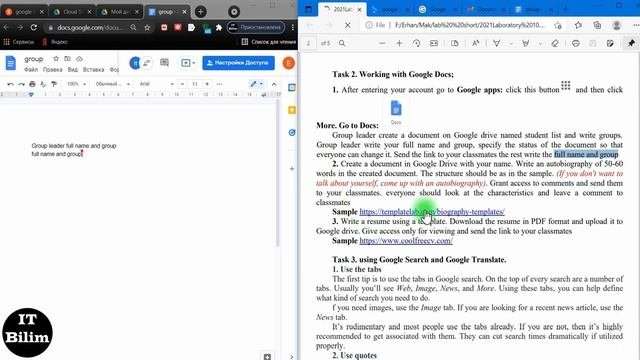The width and height of the screenshot is (640, 360).
Task: Select the Draw pen tool in PDF toolbar
Action: pyautogui.click(x=496, y=43)
